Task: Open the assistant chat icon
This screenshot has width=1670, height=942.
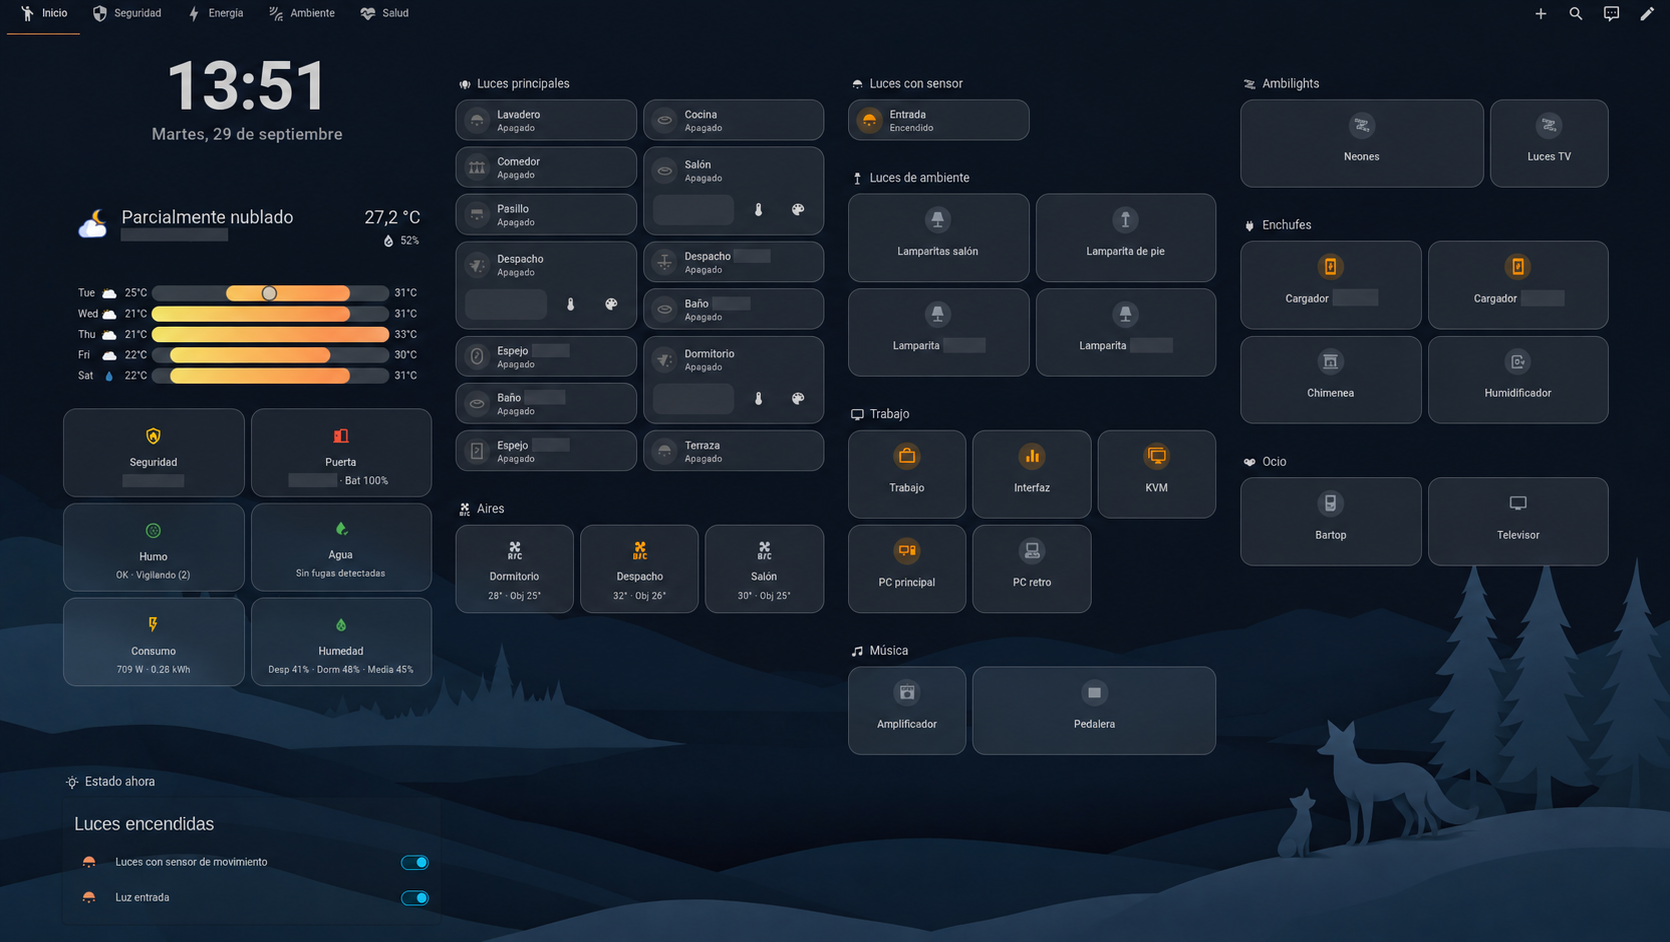Action: point(1611,14)
